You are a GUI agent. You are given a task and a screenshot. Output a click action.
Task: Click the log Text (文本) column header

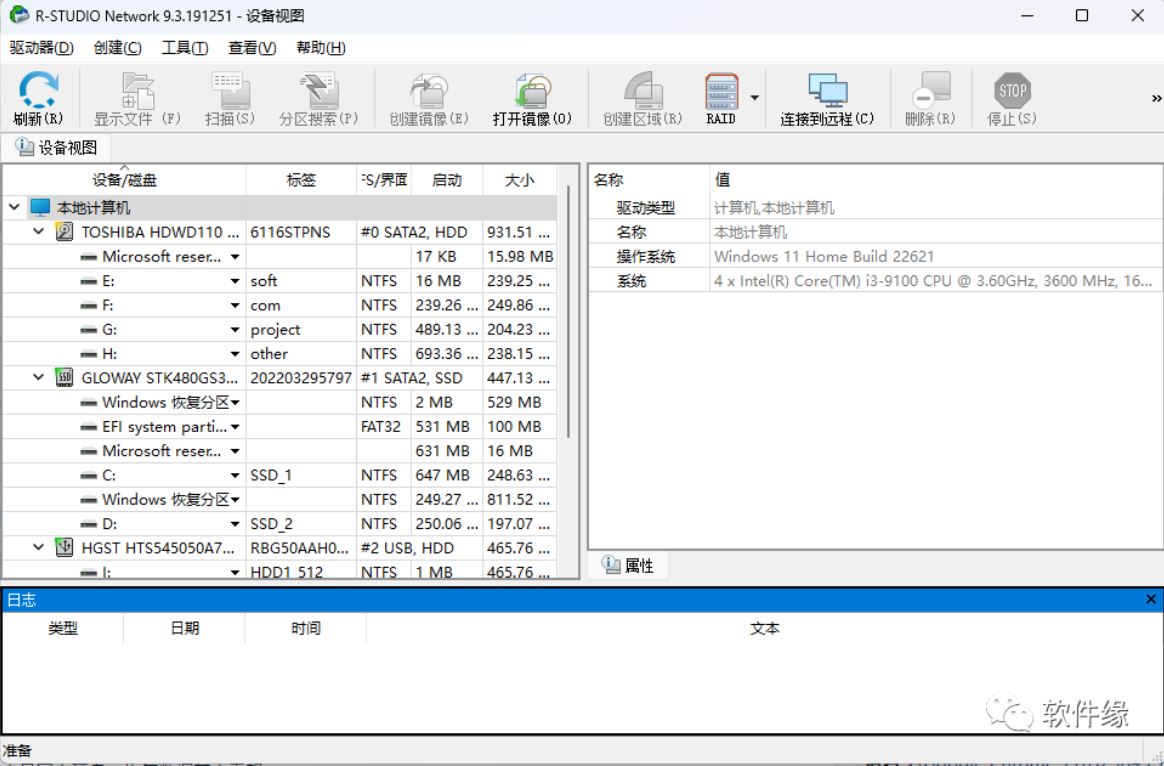click(765, 629)
